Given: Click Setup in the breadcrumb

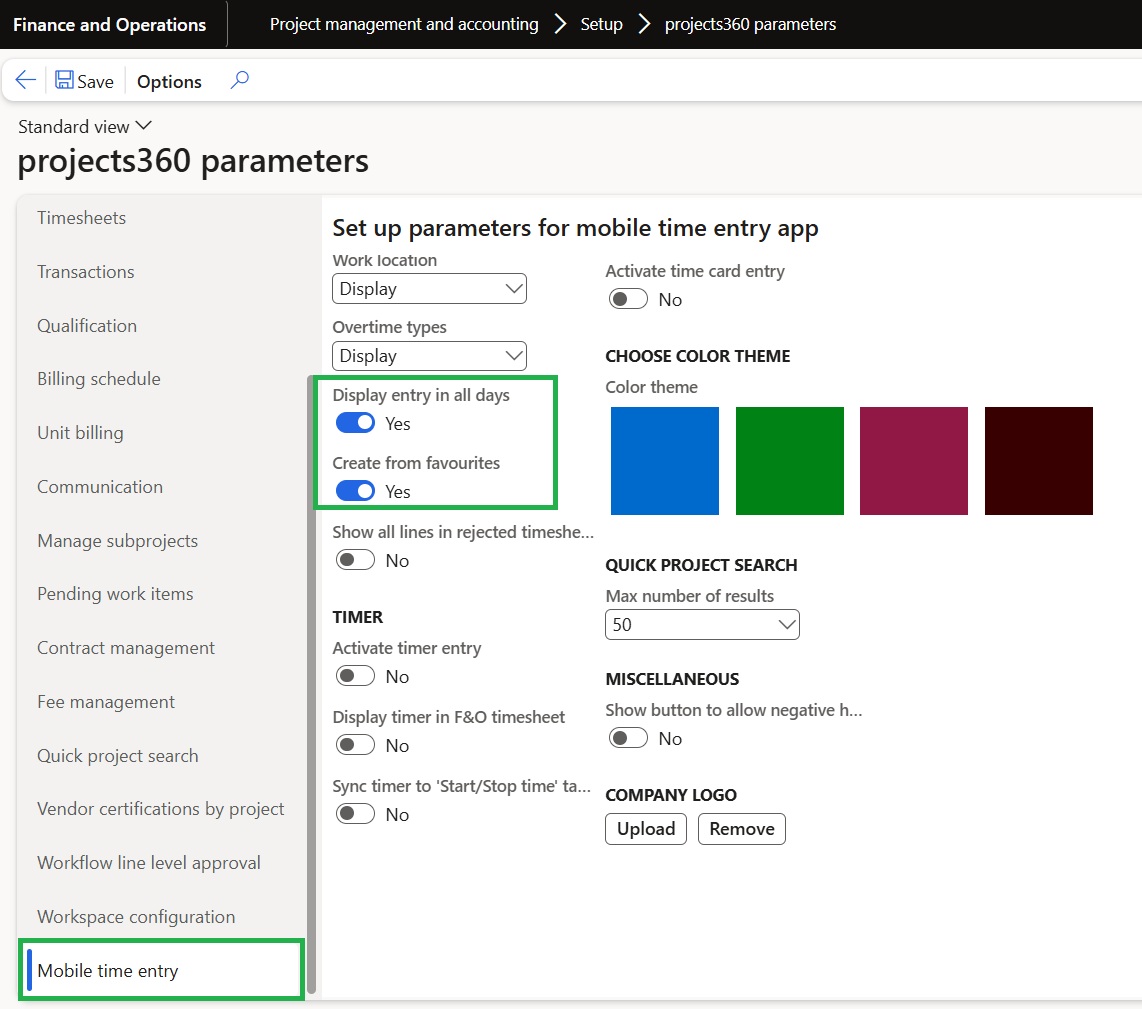Looking at the screenshot, I should (x=601, y=24).
